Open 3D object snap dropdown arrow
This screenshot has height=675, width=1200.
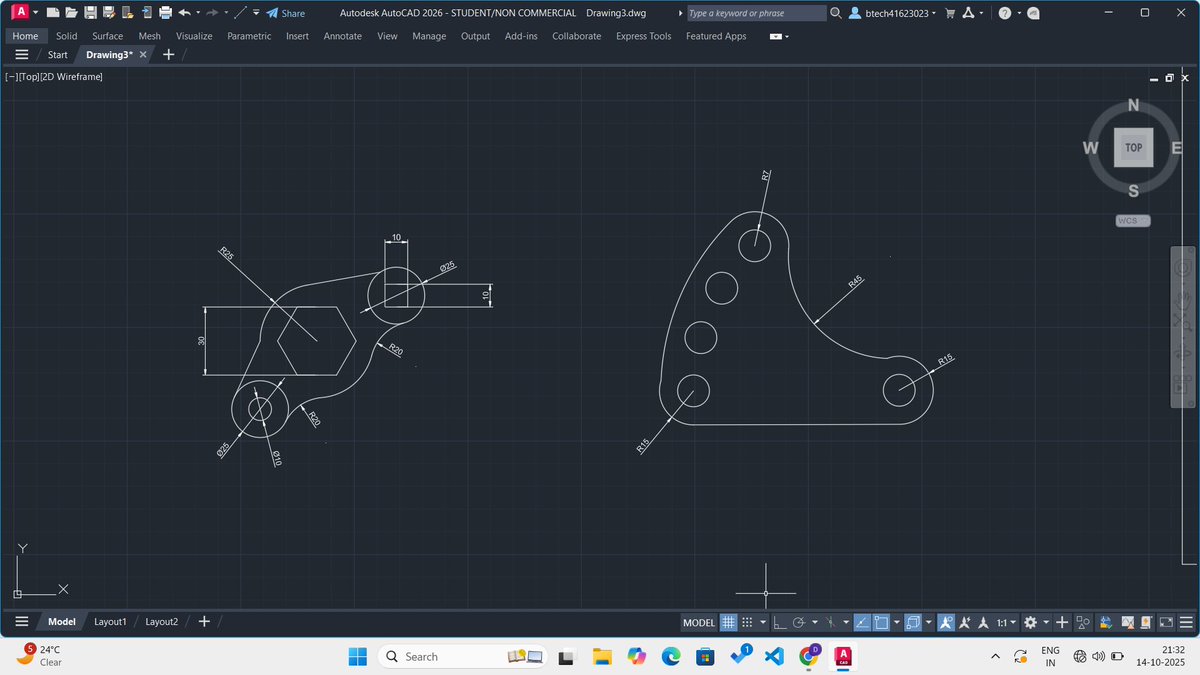(x=928, y=622)
